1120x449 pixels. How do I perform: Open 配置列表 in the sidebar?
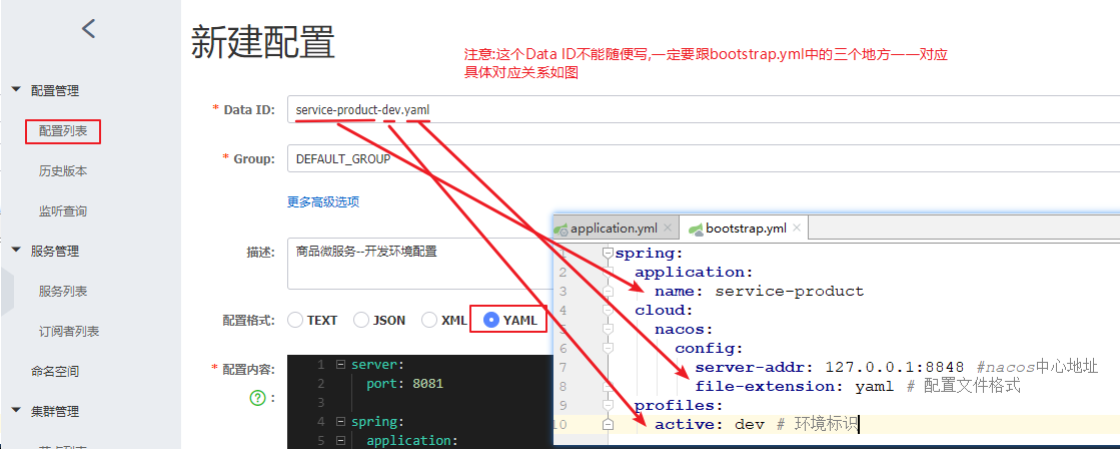click(63, 131)
